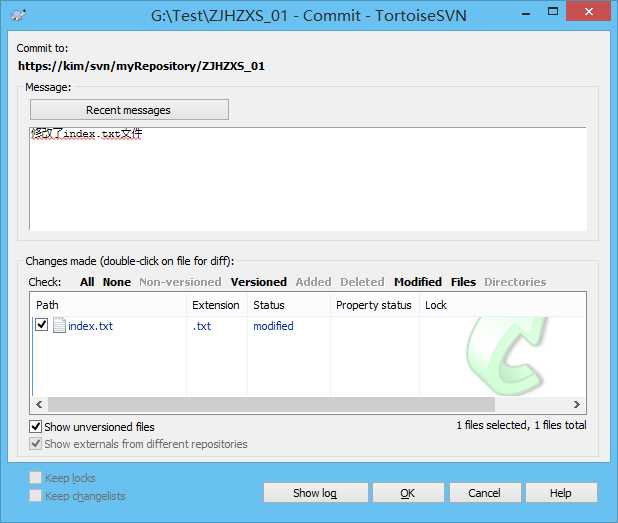
Task: Sort by the Extension column header
Action: (x=217, y=305)
